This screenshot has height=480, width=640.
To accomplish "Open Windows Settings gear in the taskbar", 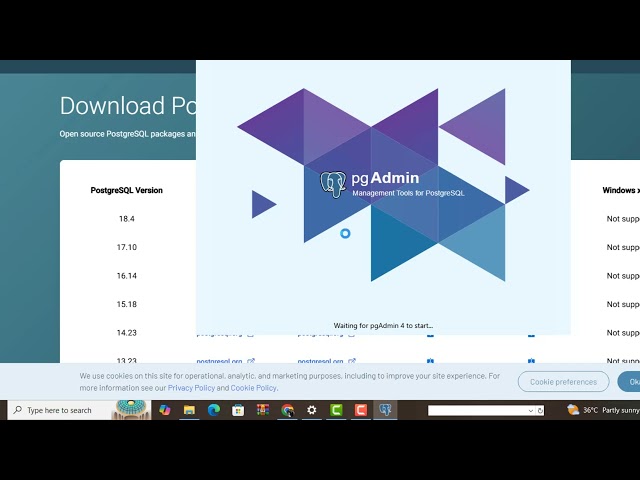I will pyautogui.click(x=311, y=410).
